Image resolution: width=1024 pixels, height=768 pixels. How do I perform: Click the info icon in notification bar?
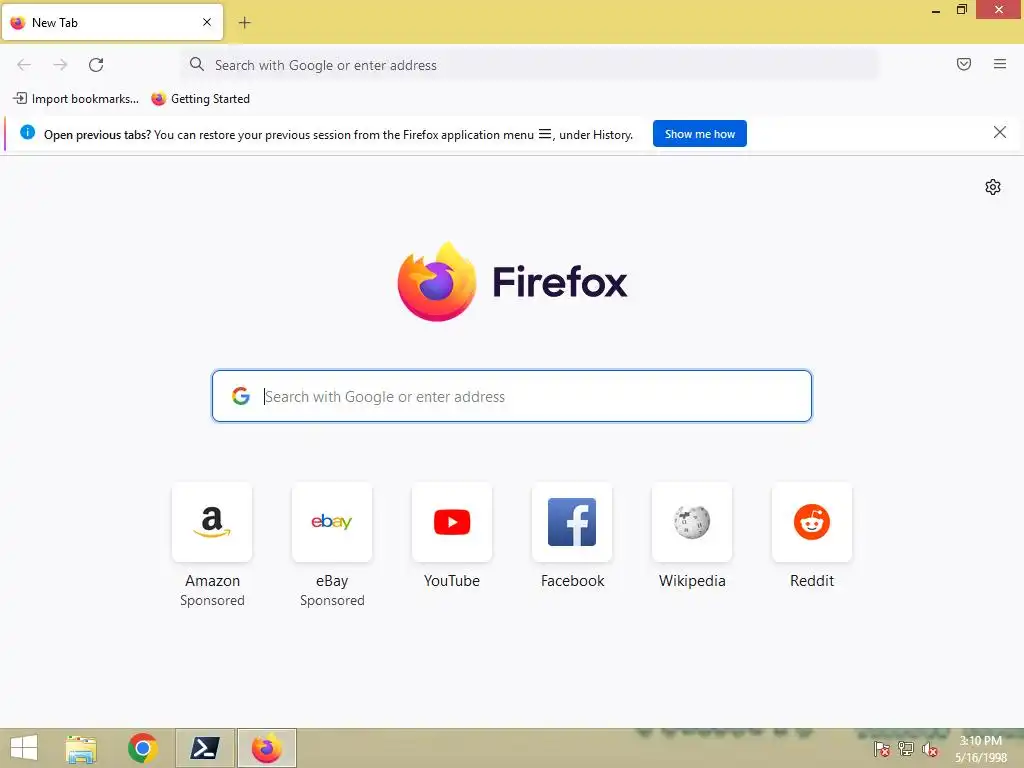coord(27,132)
